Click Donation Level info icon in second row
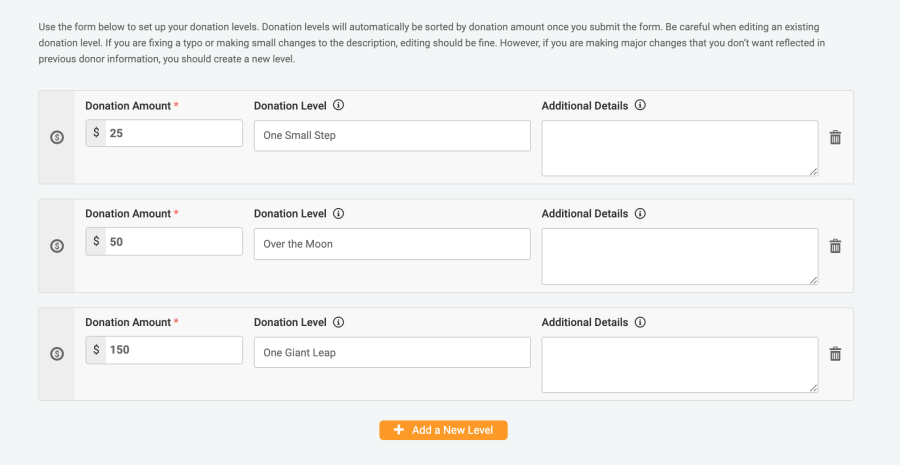The height and width of the screenshot is (465, 900). (339, 214)
